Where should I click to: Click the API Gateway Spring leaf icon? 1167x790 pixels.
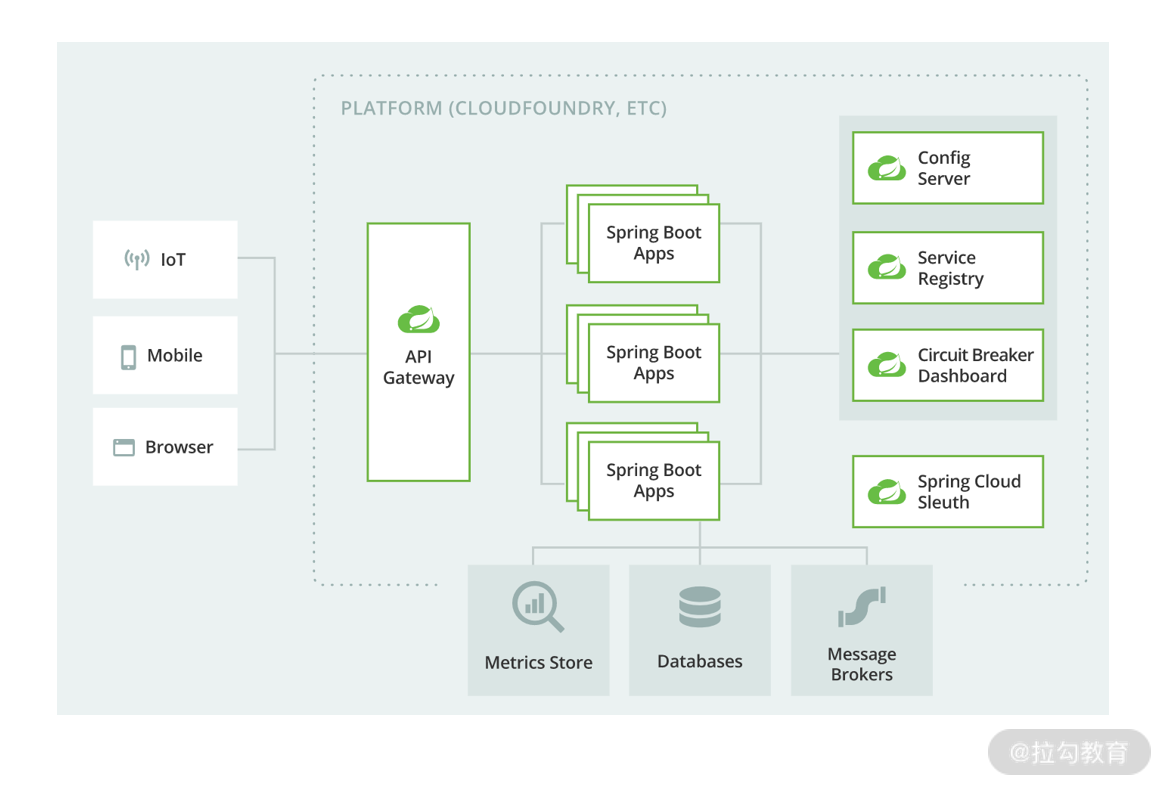[x=418, y=319]
